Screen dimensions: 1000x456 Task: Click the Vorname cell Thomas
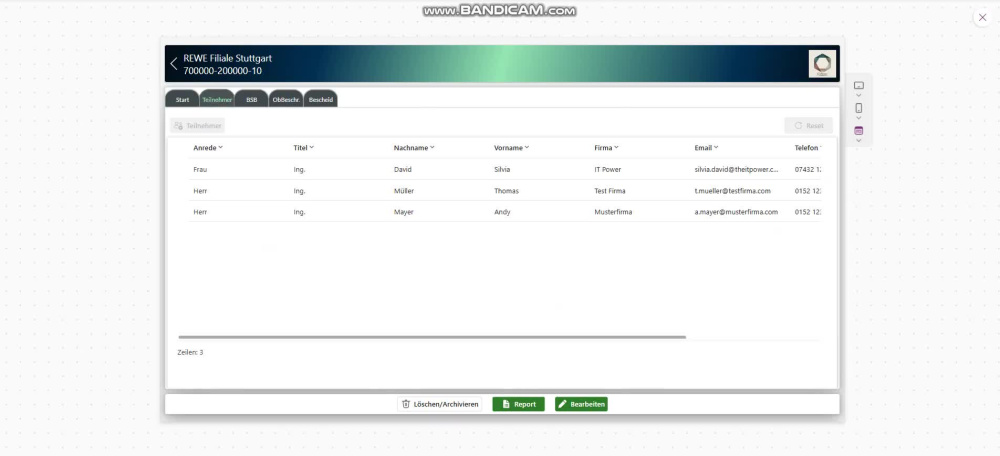pos(506,191)
